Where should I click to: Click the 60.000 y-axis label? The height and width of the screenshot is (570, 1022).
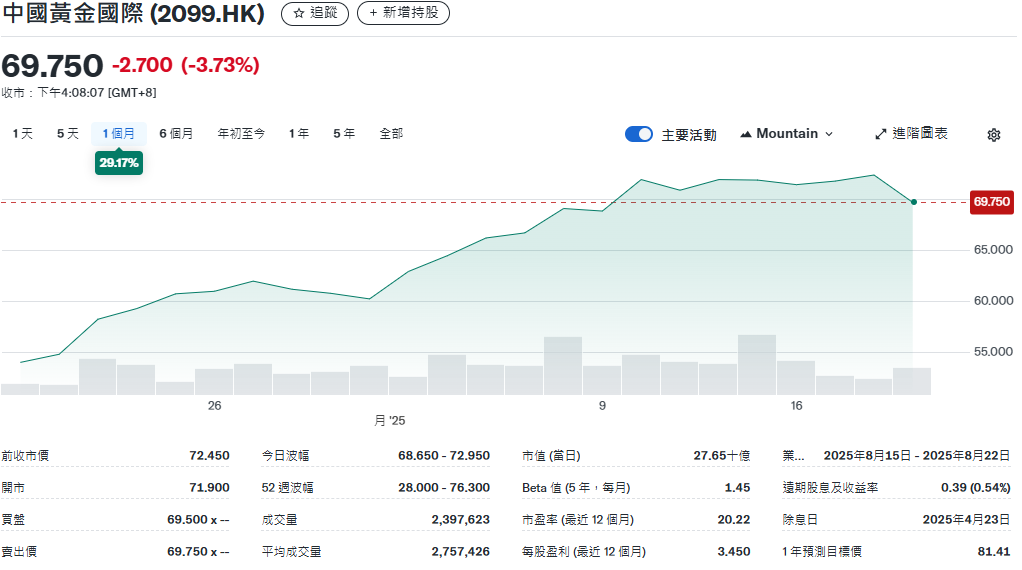[x=993, y=301]
